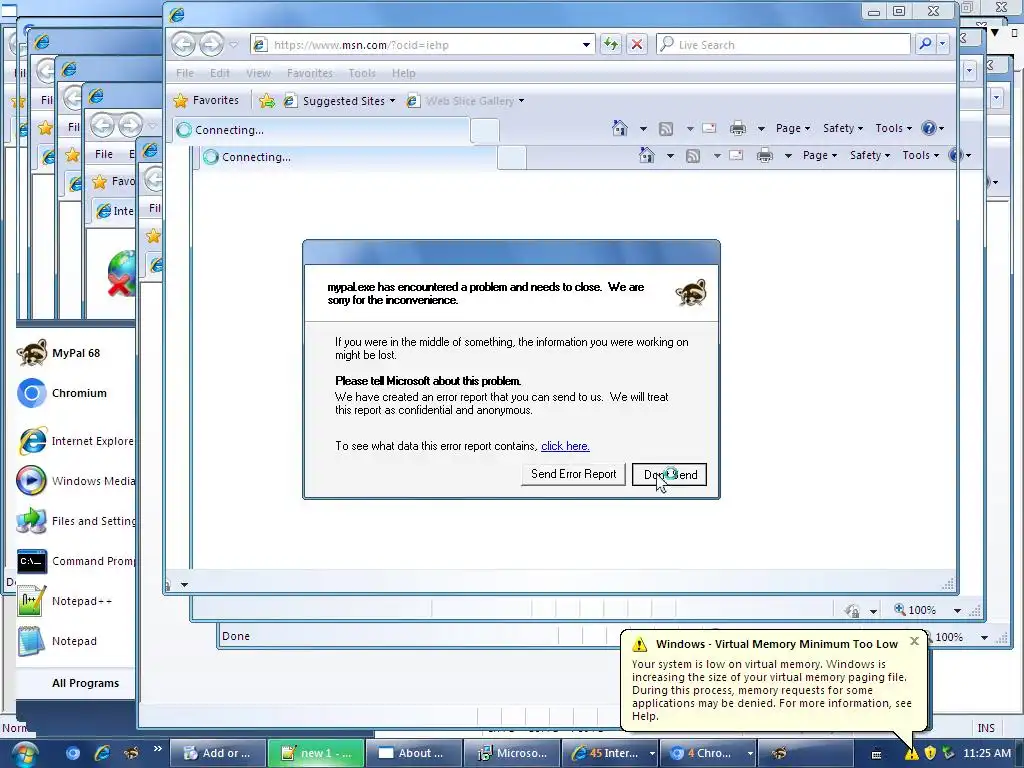Open the Web Slice Gallery dropdown

point(465,101)
